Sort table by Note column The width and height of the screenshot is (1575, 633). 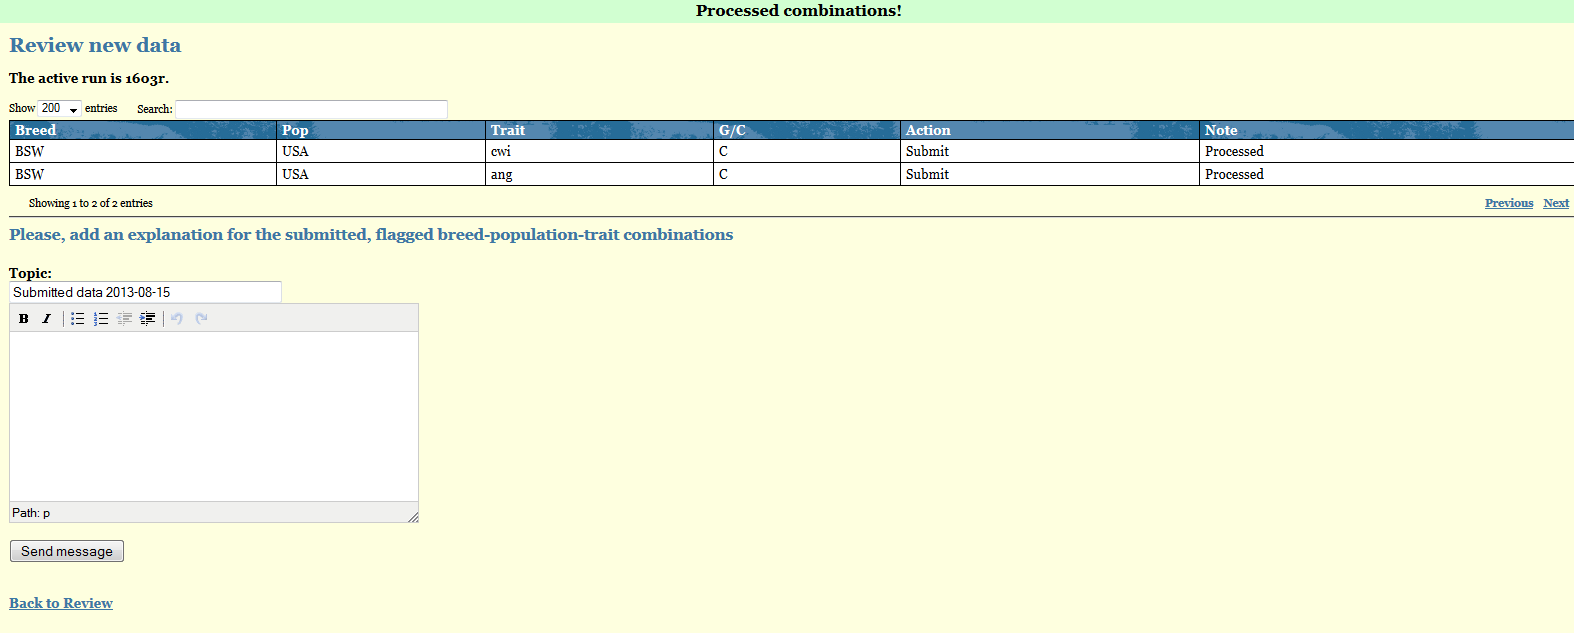point(1221,130)
